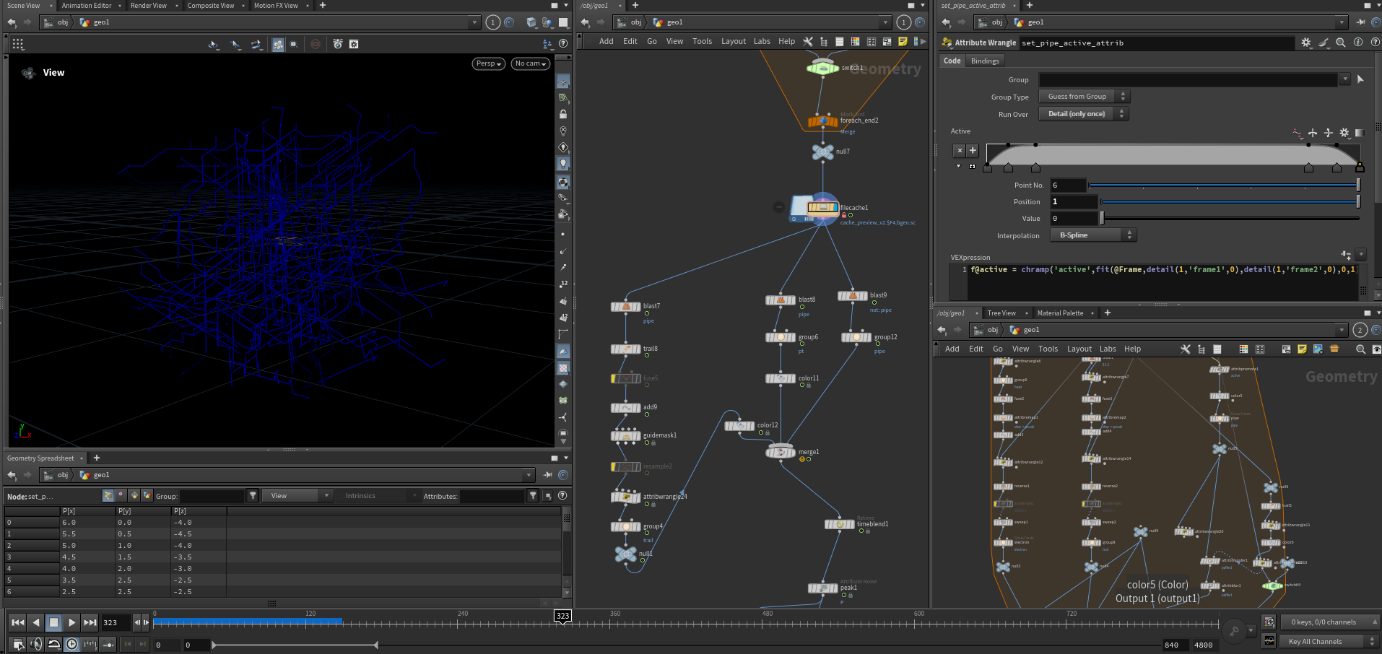Click the magnifier search icon in parameter header
This screenshot has width=1382, height=654.
pos(1340,43)
